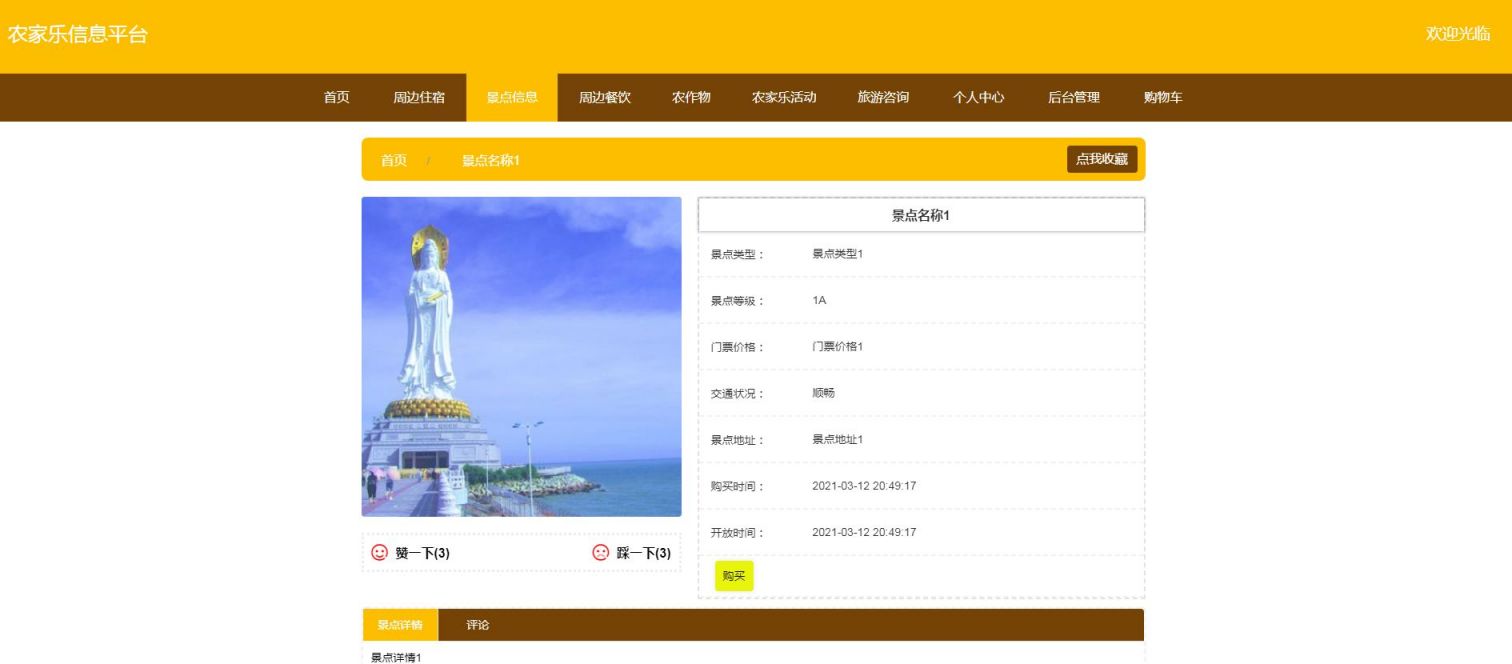This screenshot has height=664, width=1512.
Task: Navigate to 旅游咨询
Action: point(883,97)
